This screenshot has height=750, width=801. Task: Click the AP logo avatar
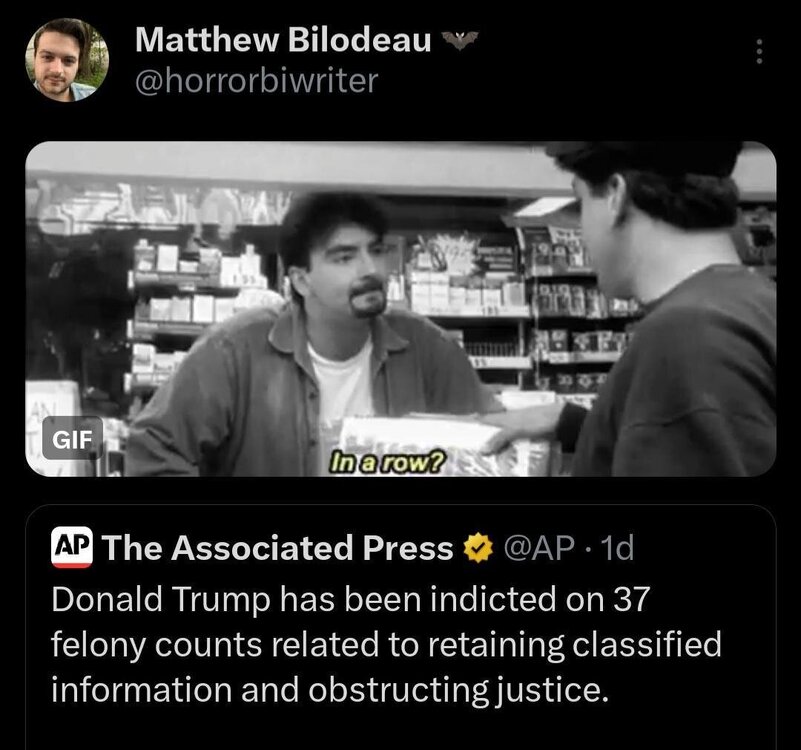coord(72,548)
